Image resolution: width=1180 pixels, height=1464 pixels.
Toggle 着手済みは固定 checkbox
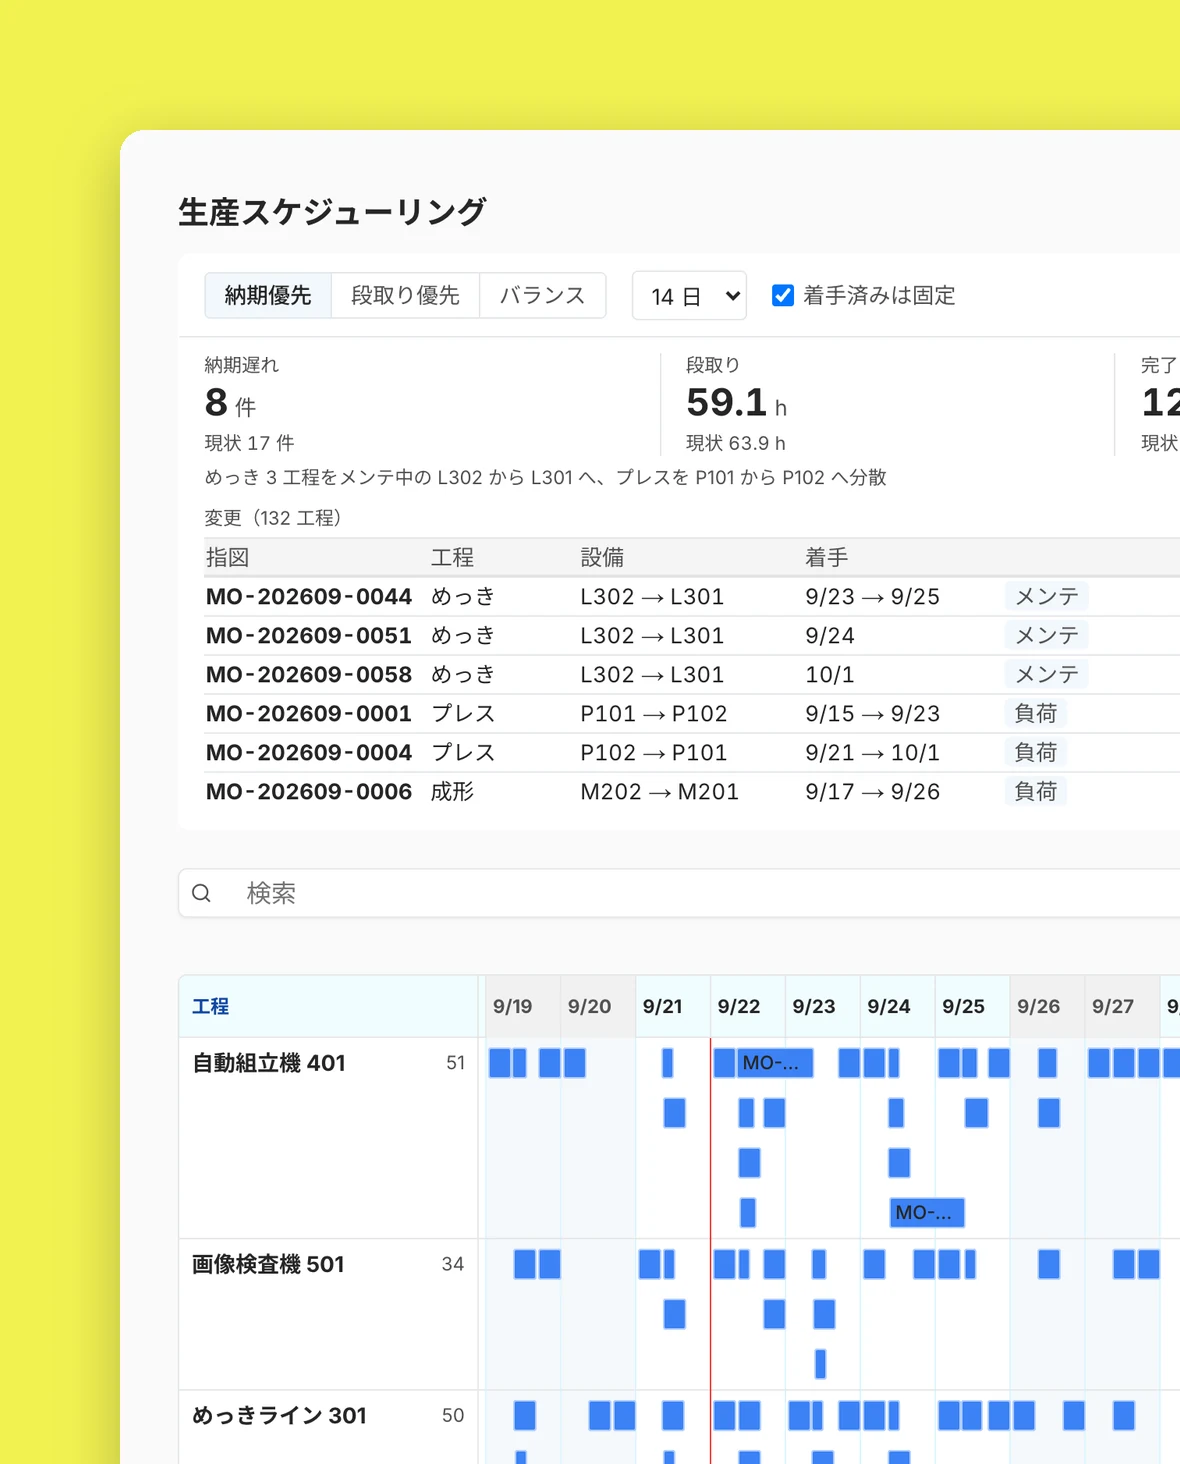783,296
